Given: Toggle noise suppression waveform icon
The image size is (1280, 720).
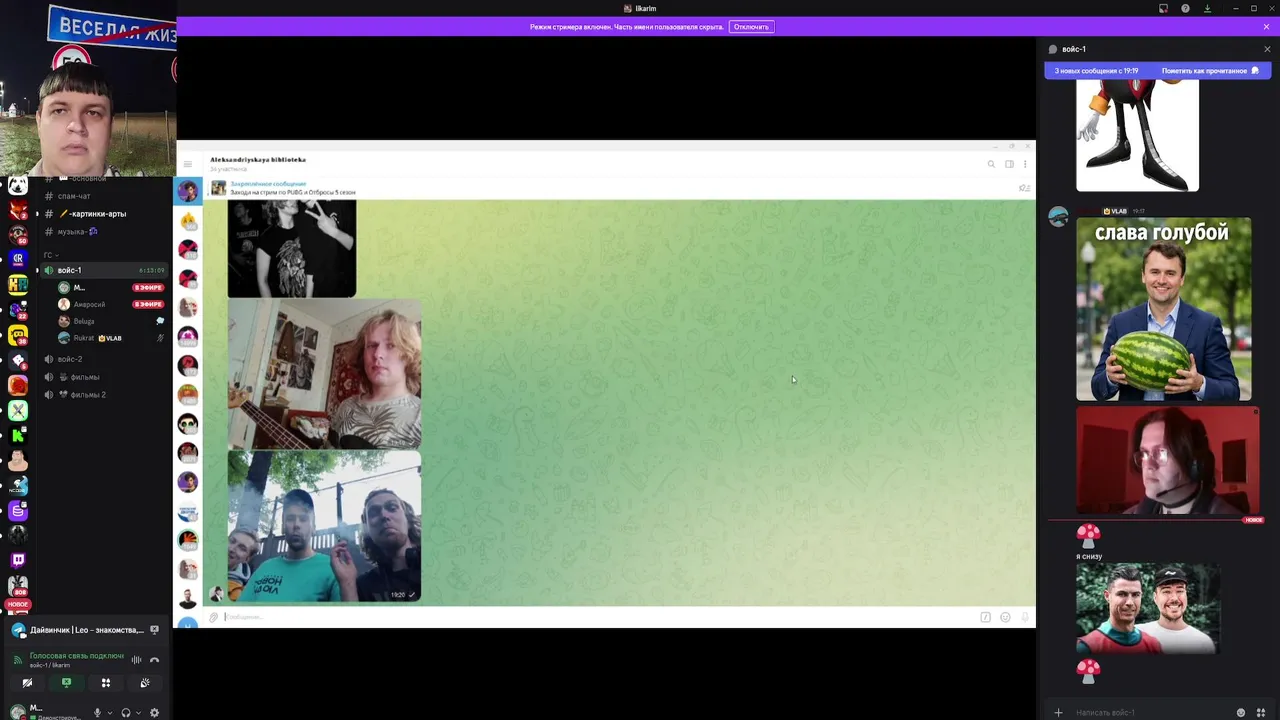Looking at the screenshot, I should point(136,660).
